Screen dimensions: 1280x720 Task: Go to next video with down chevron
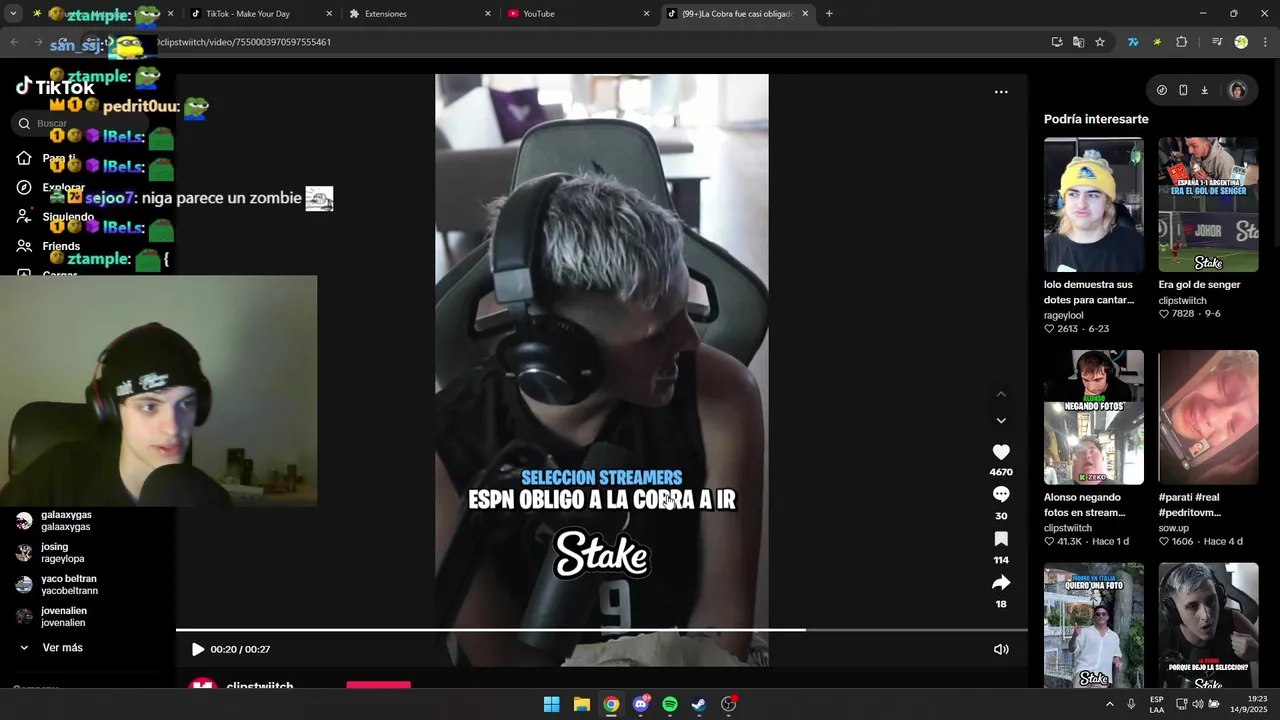1001,421
